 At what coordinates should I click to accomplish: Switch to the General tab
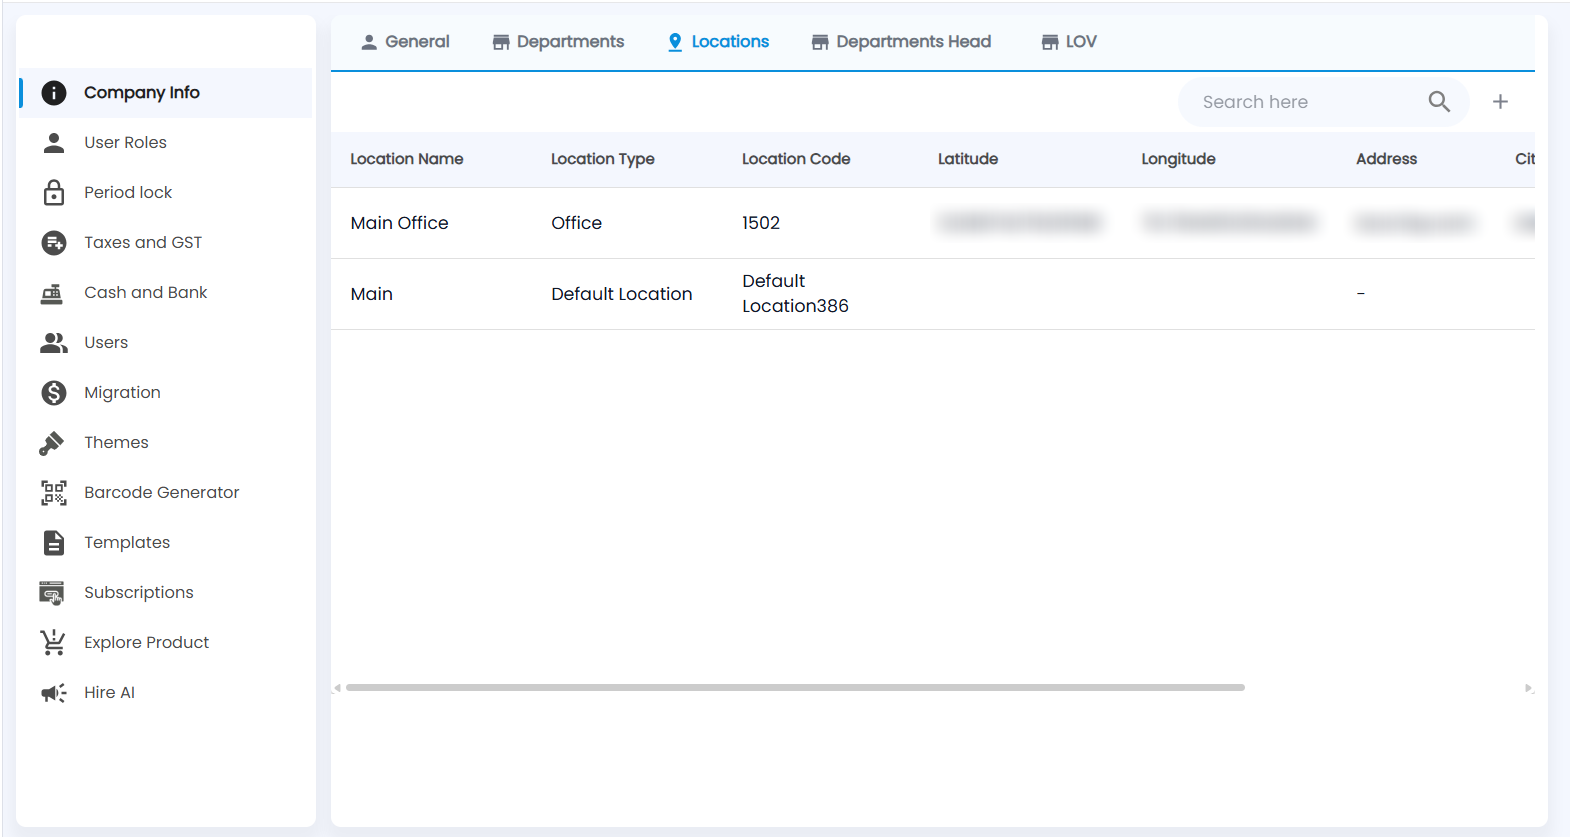(405, 42)
